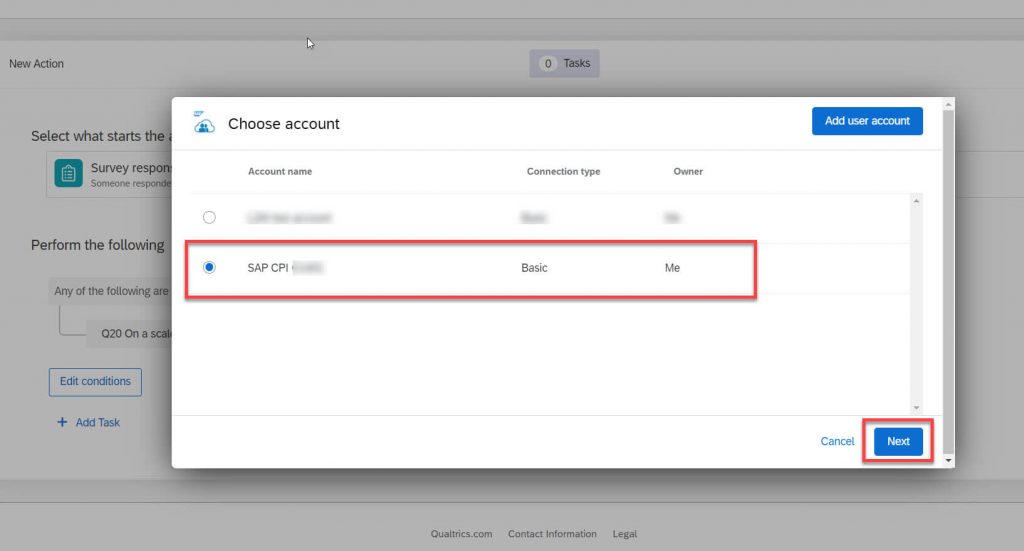Click the Account name column header

coord(280,171)
